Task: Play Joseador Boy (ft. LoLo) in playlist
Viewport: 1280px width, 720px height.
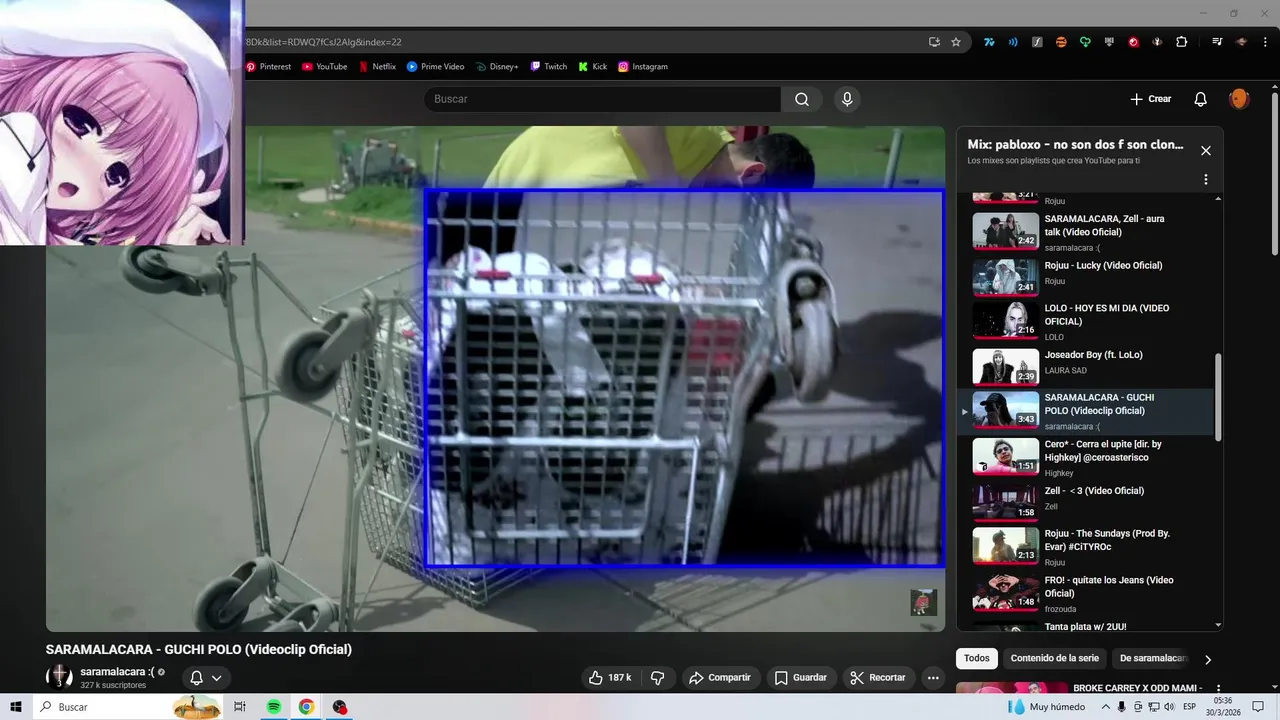Action: coord(1090,366)
